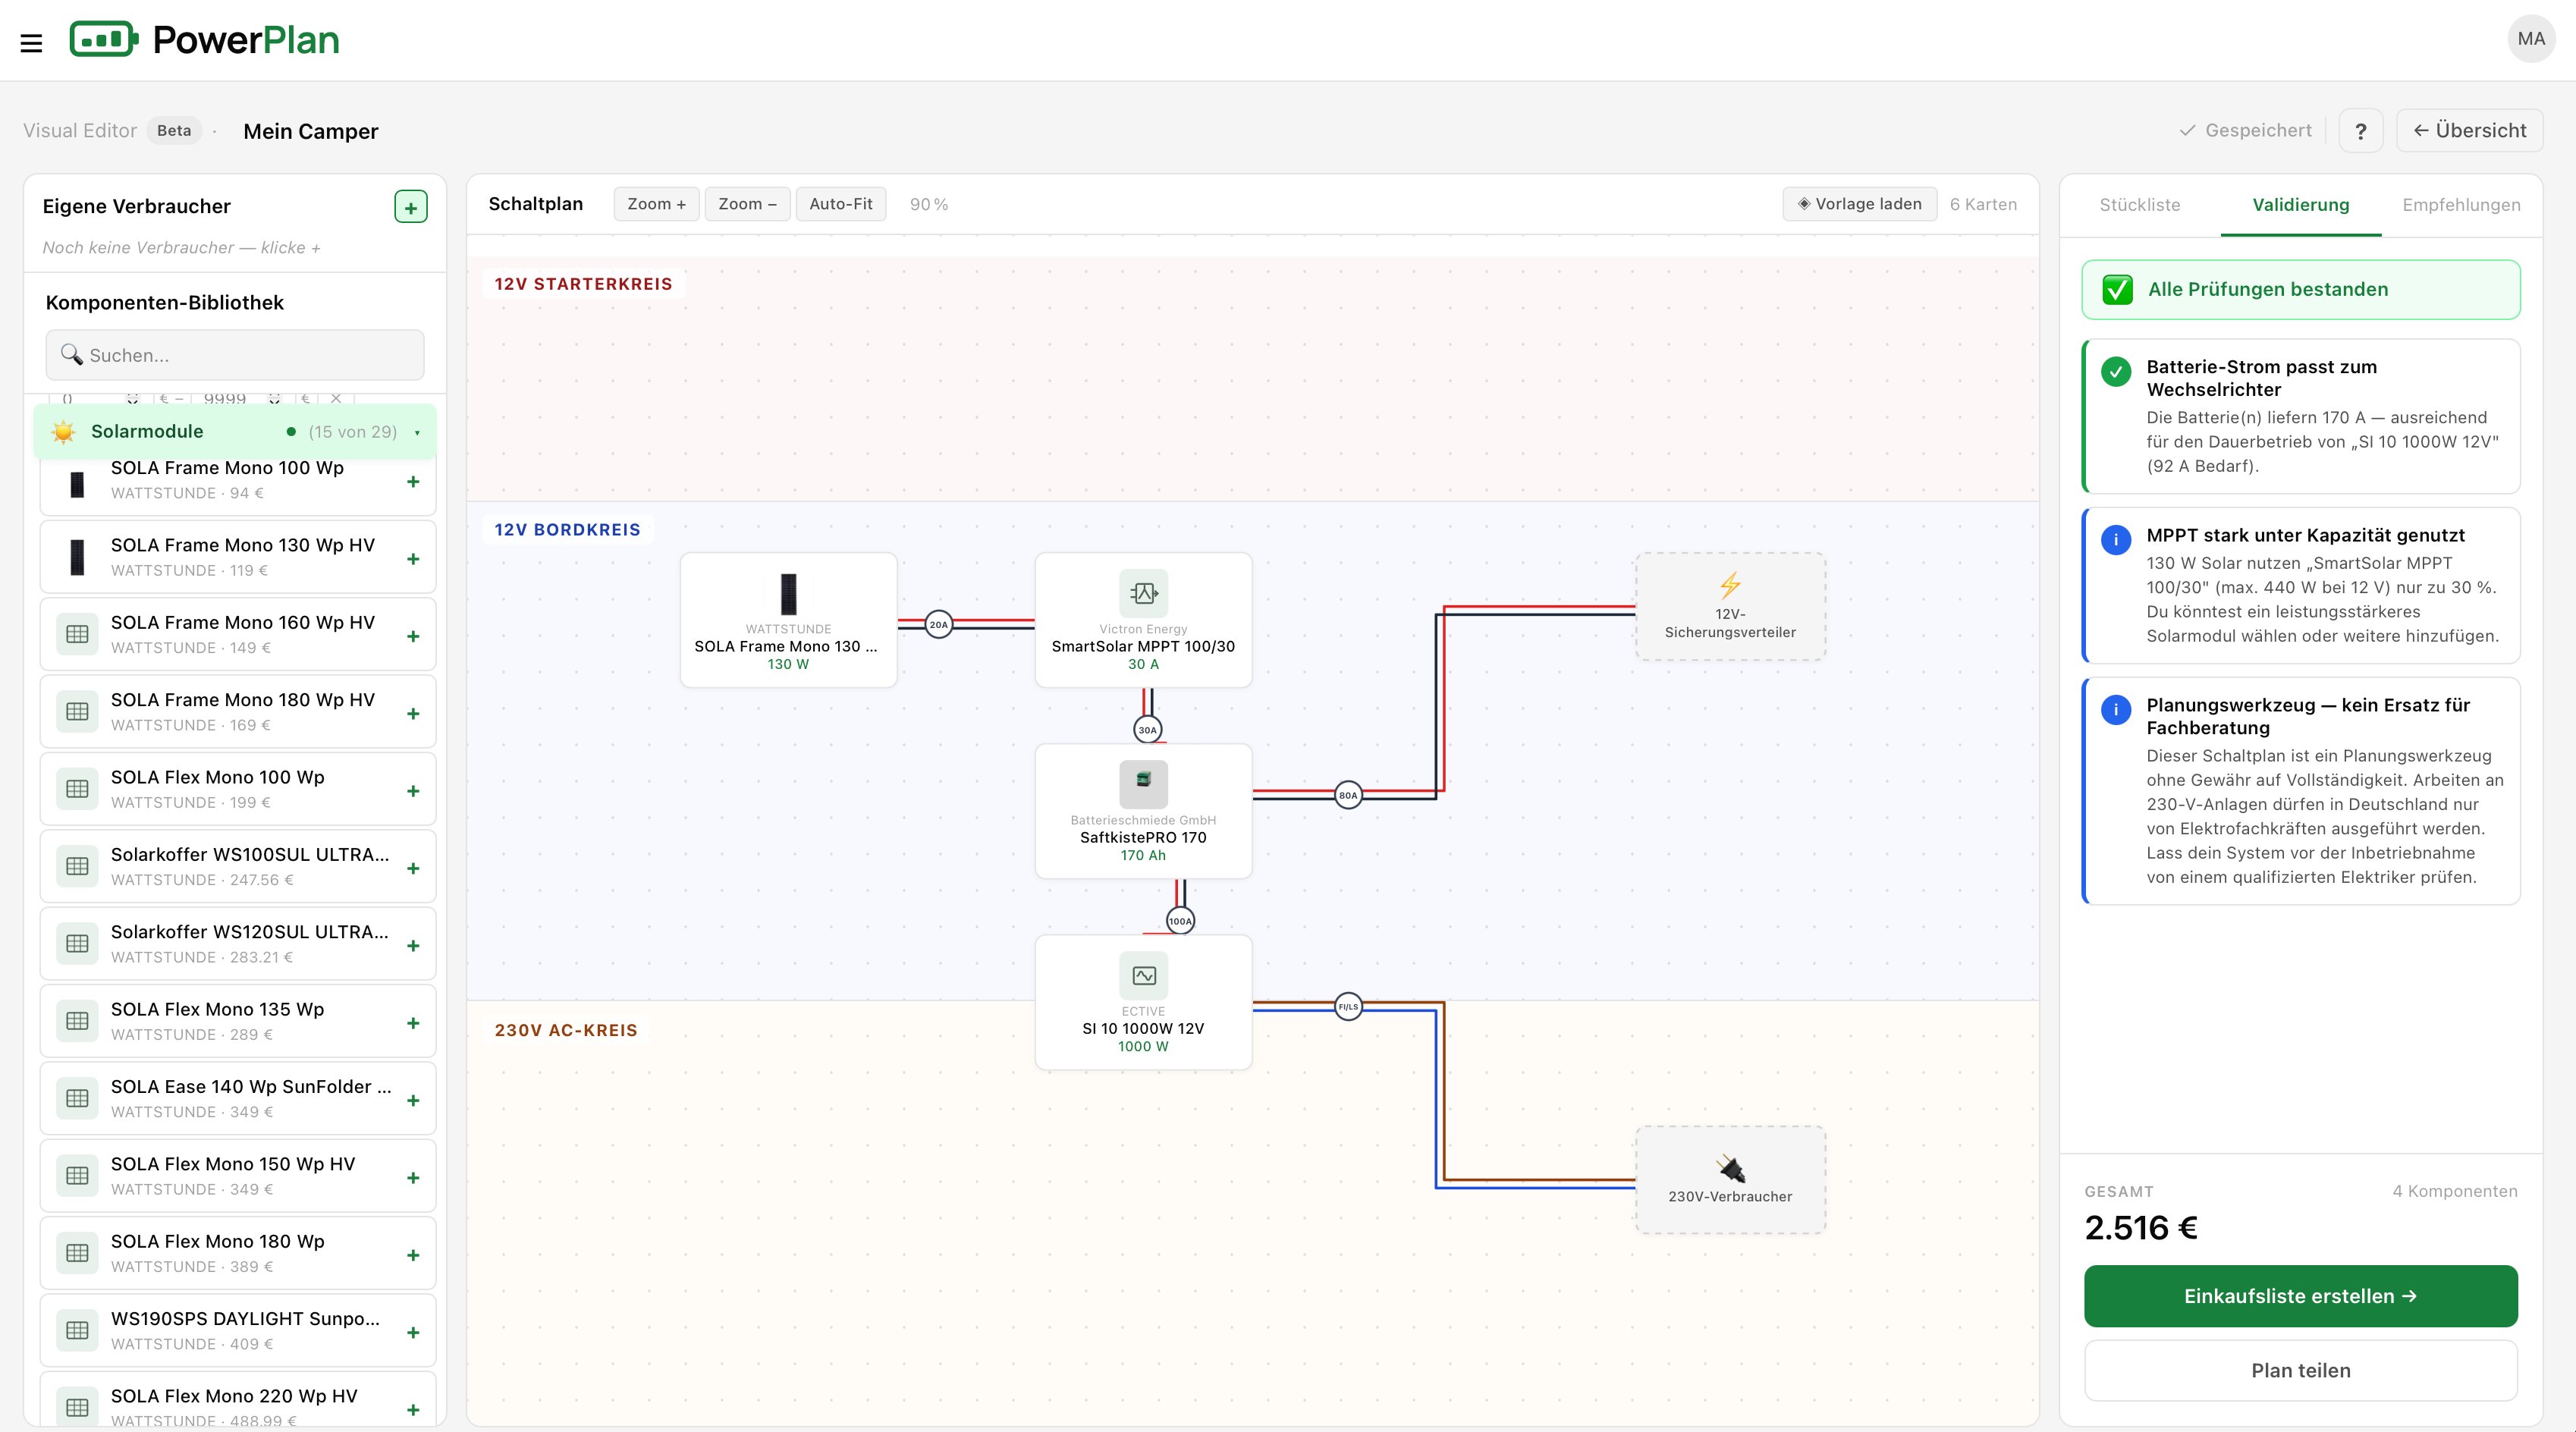Select the SaftkistePRO 170 battery icon
Image resolution: width=2576 pixels, height=1432 pixels.
[x=1143, y=784]
